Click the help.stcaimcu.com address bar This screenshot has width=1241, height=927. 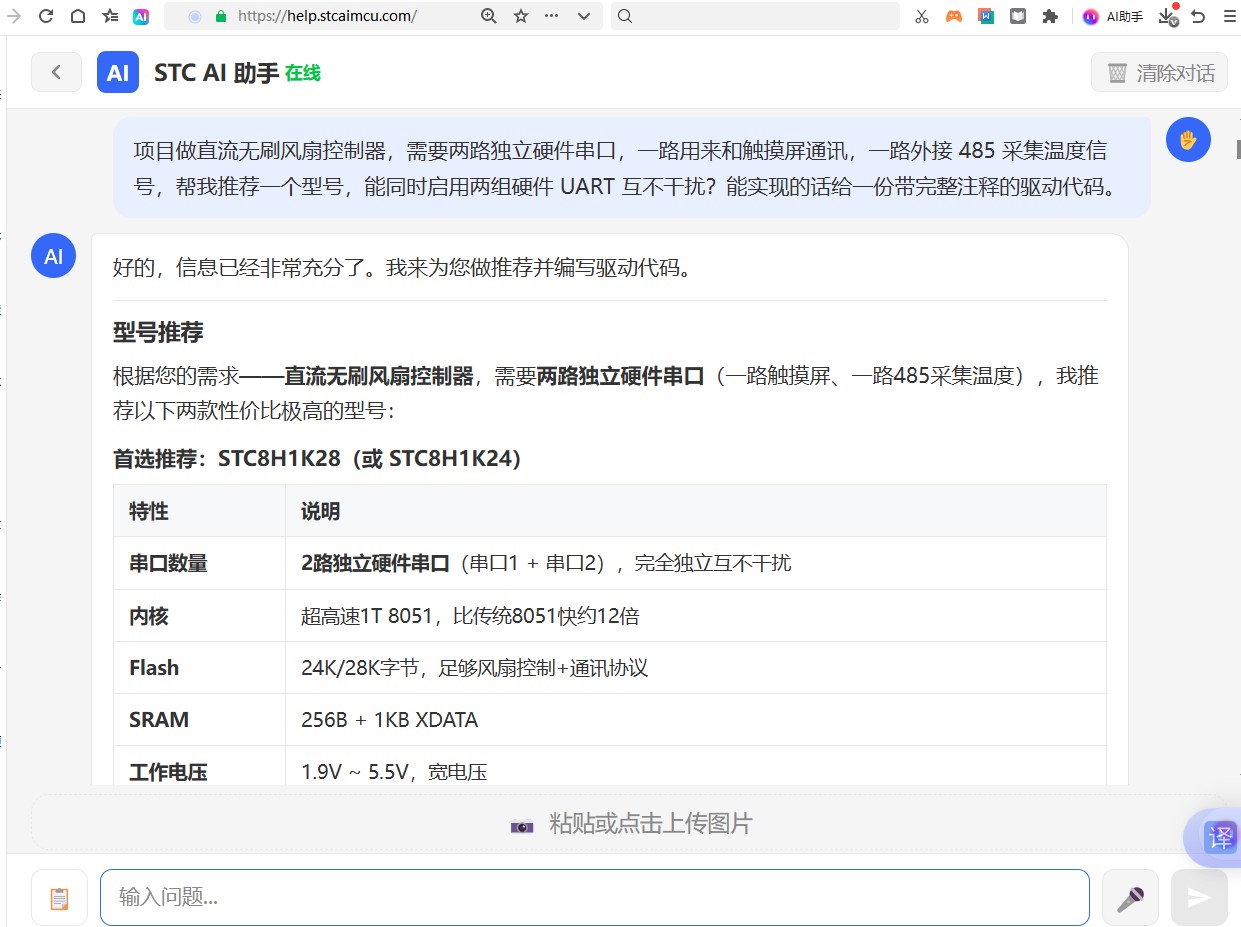pos(328,16)
